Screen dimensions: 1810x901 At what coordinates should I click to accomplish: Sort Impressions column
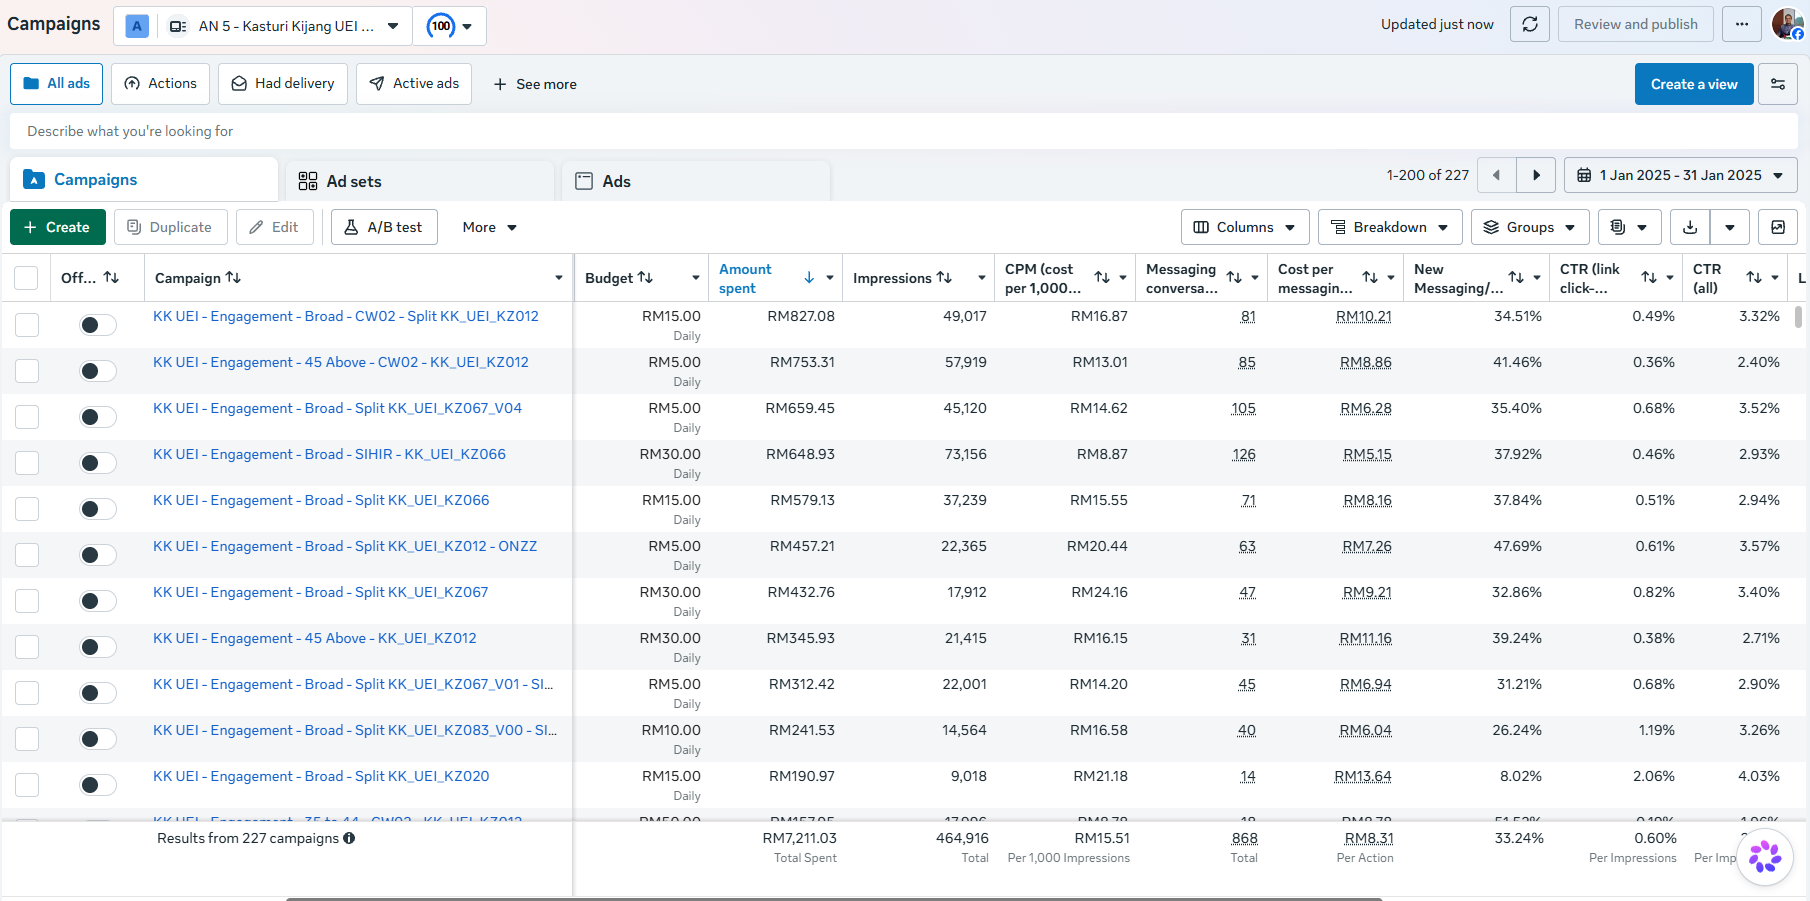[x=944, y=278]
